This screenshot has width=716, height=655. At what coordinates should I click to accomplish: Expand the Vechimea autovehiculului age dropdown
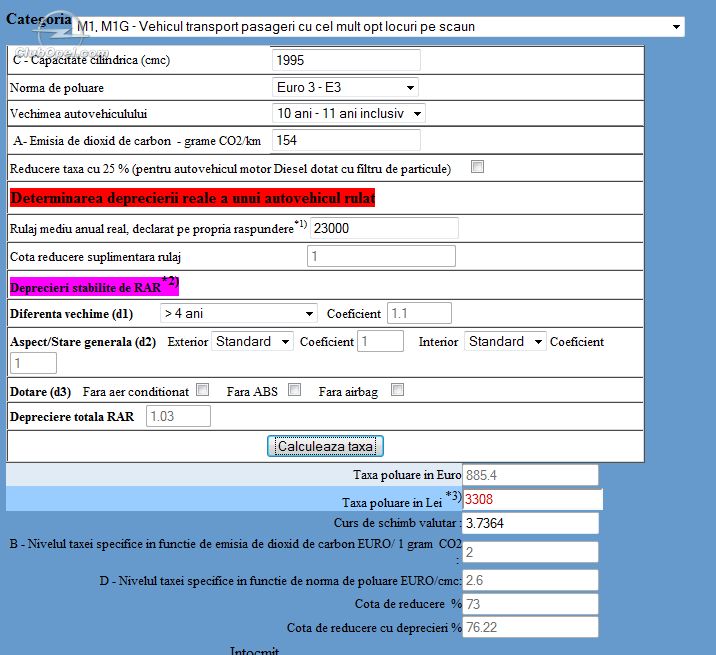point(349,113)
